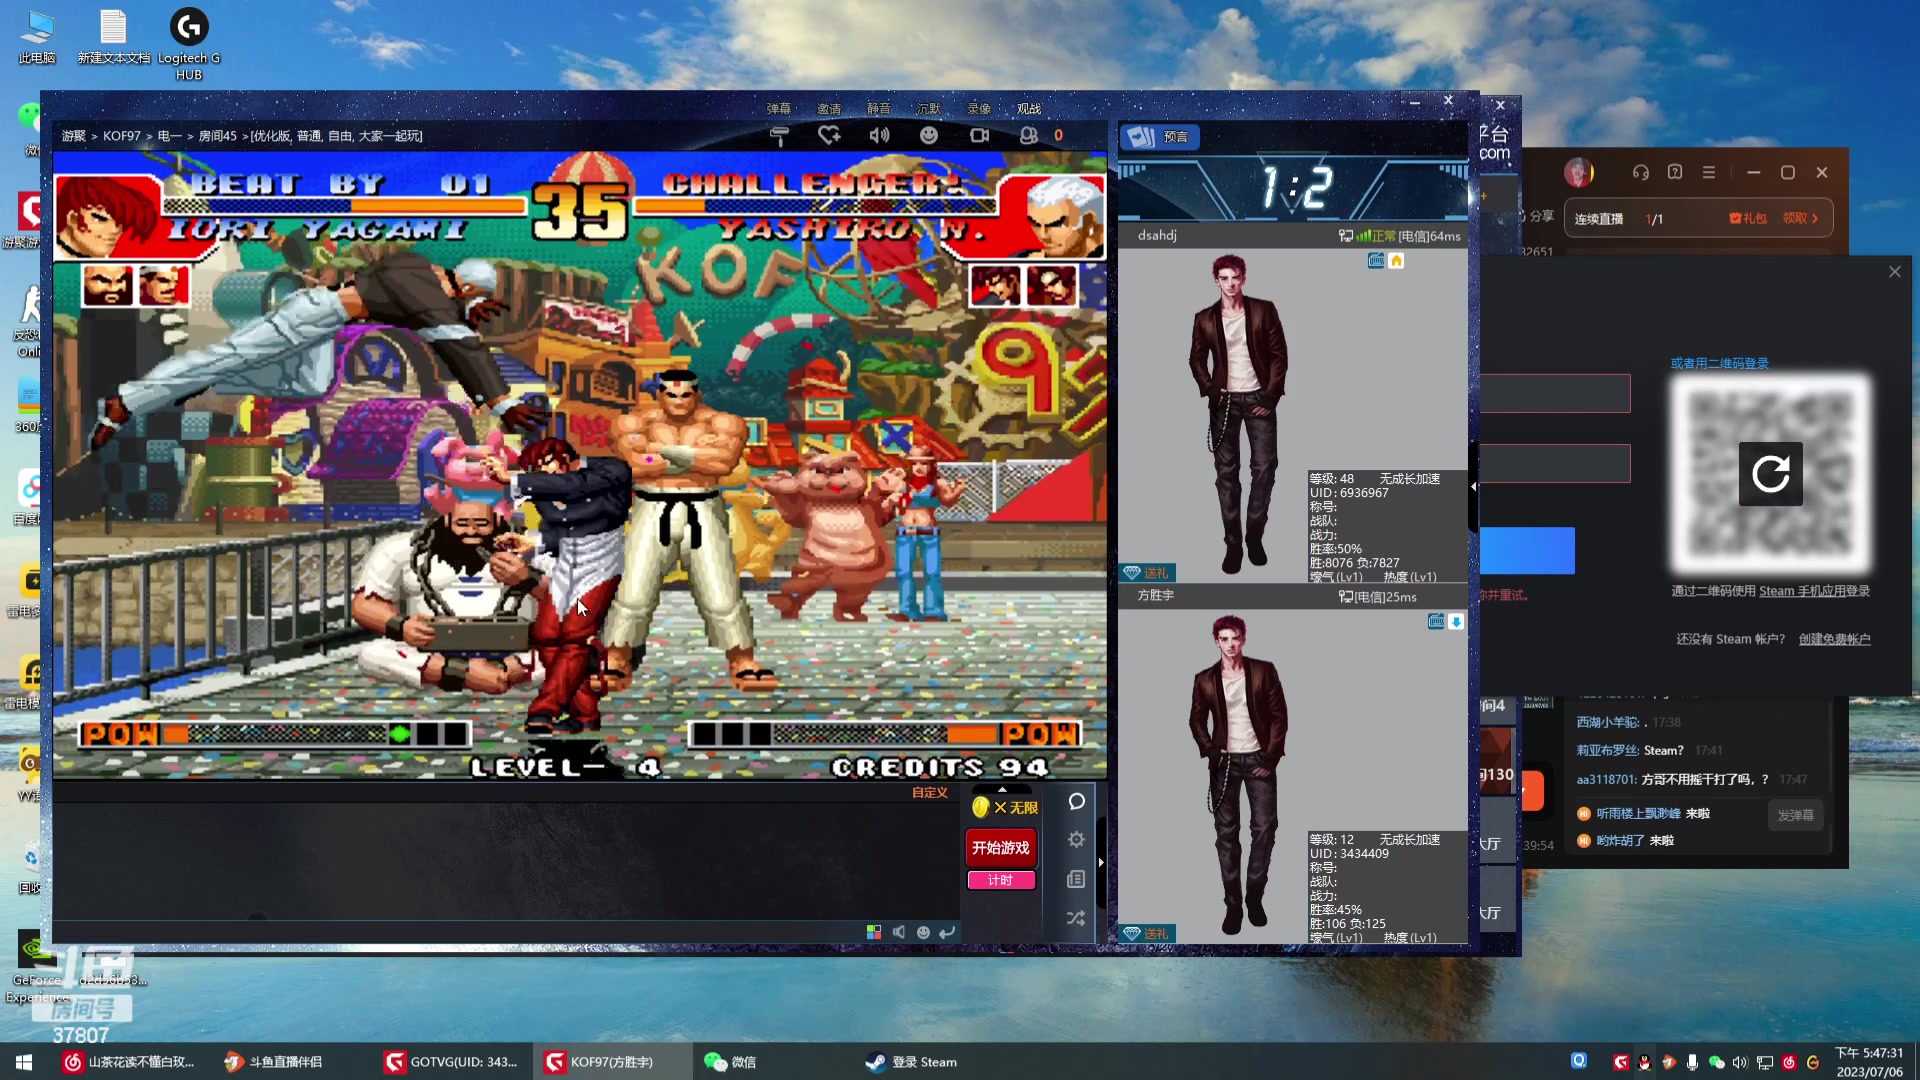
Task: Refresh the Steam QR code
Action: click(1770, 474)
